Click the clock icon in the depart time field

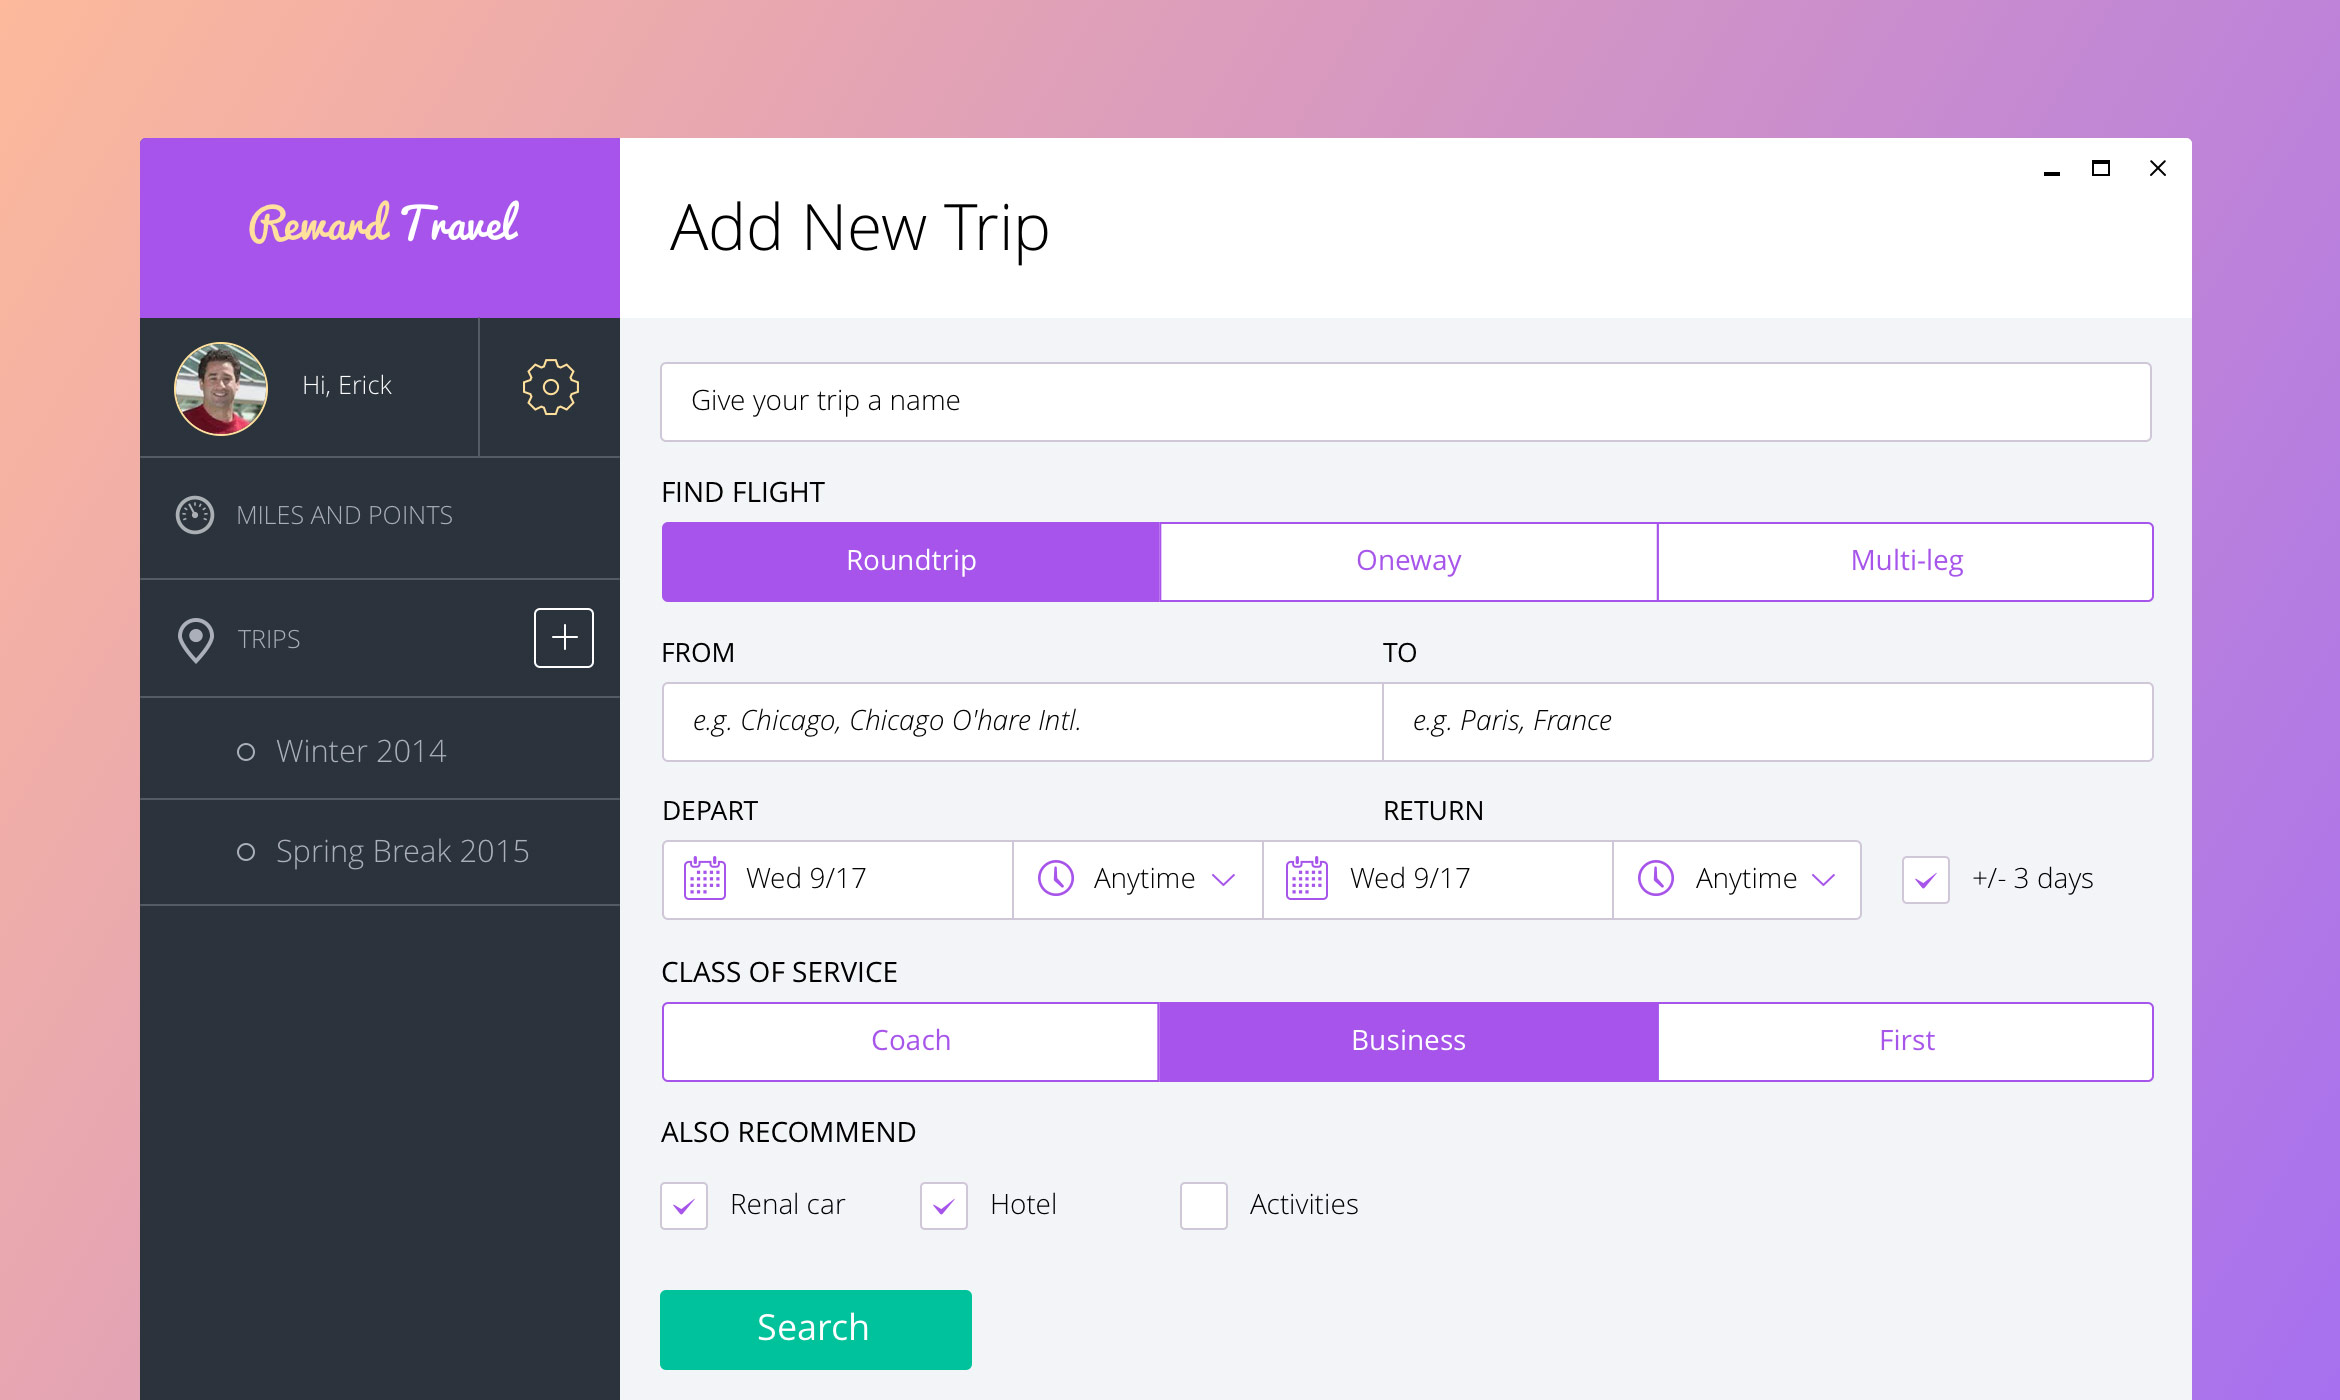pyautogui.click(x=1056, y=879)
